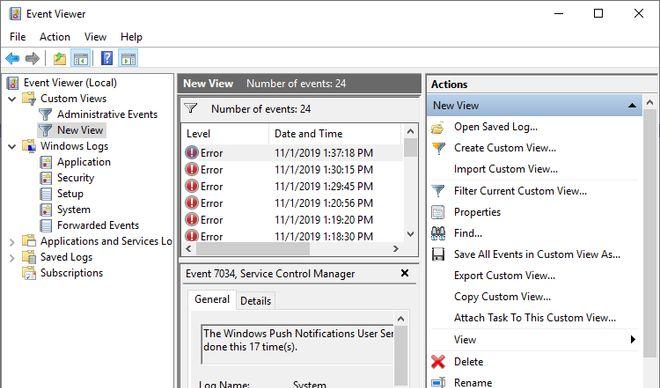Screen dimensions: 660x388
Task: Collapse the Custom Views tree node
Action: point(12,99)
